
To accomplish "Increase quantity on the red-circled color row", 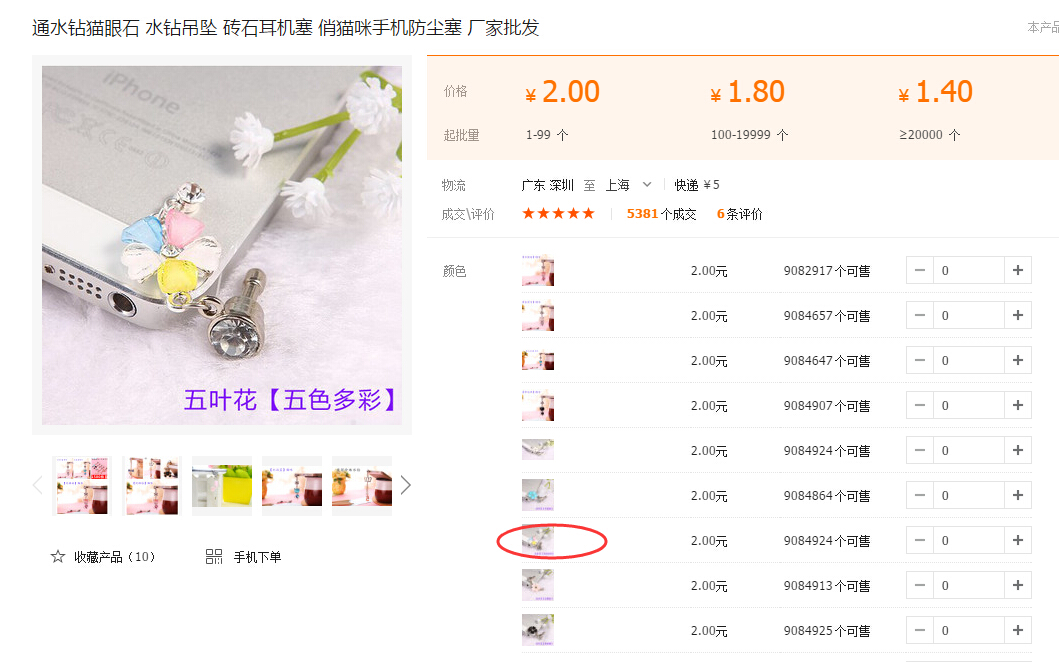I will [1018, 540].
